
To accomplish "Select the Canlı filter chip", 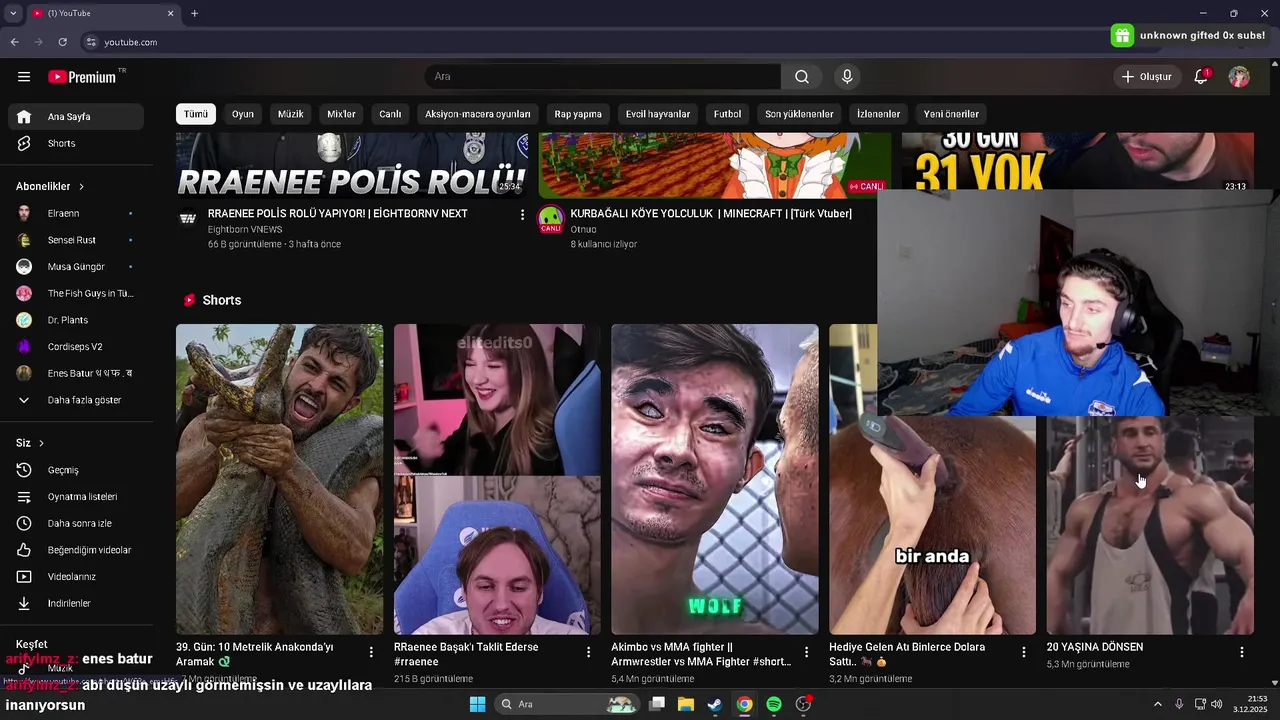I will tap(390, 114).
